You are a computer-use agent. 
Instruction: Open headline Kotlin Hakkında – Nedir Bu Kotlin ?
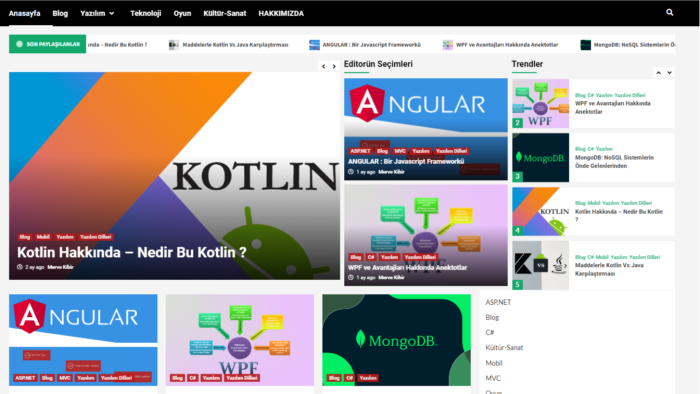click(132, 253)
